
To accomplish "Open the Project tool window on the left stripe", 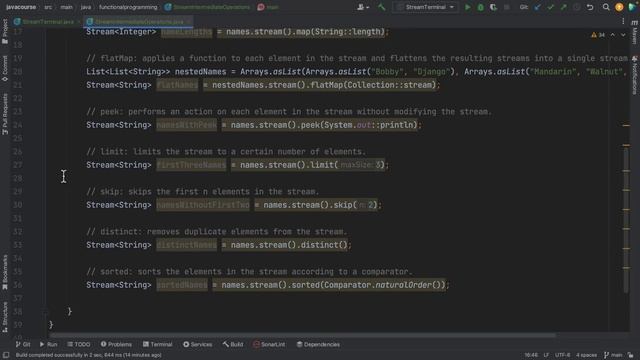I will click(x=5, y=32).
